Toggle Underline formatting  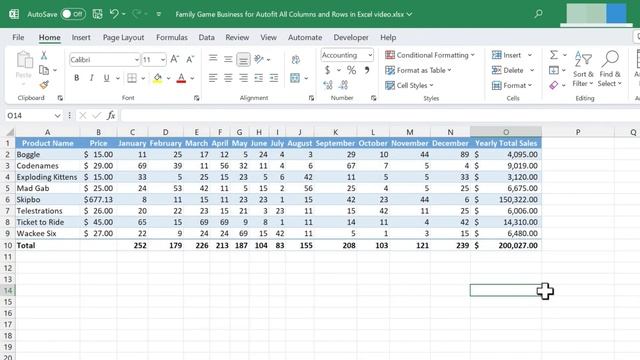(107, 78)
